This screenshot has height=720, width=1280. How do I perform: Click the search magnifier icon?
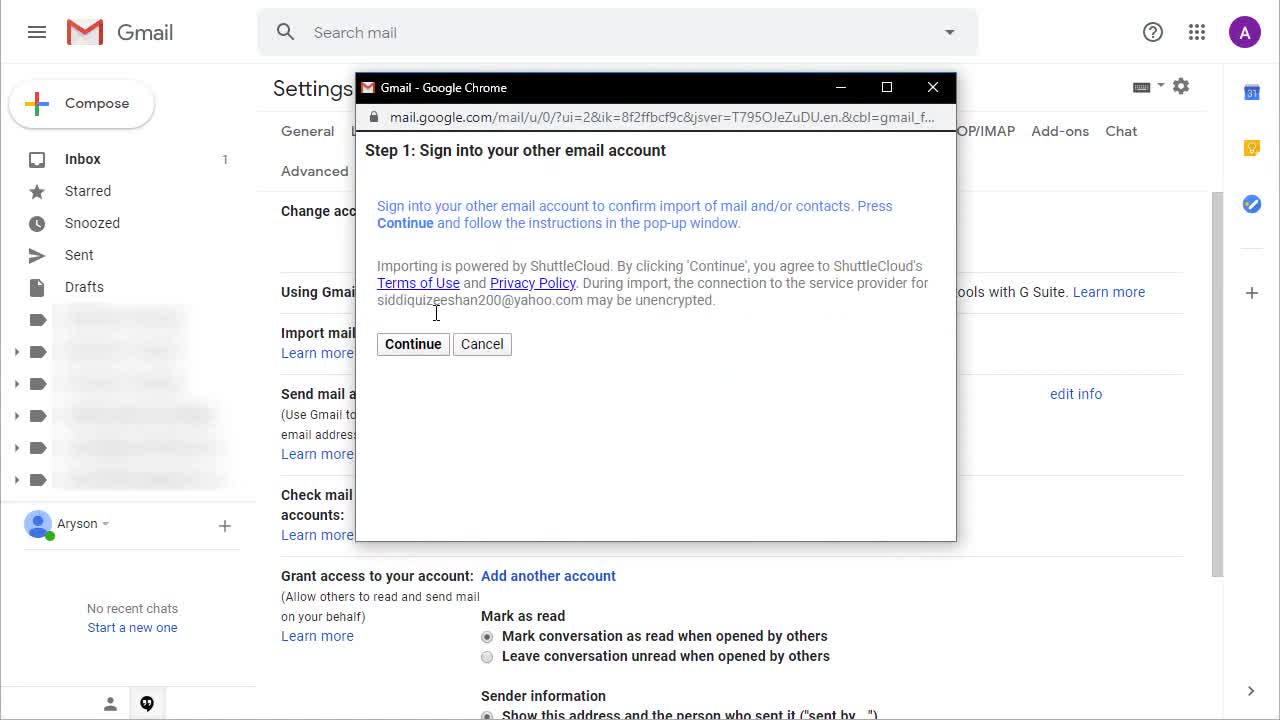point(285,32)
